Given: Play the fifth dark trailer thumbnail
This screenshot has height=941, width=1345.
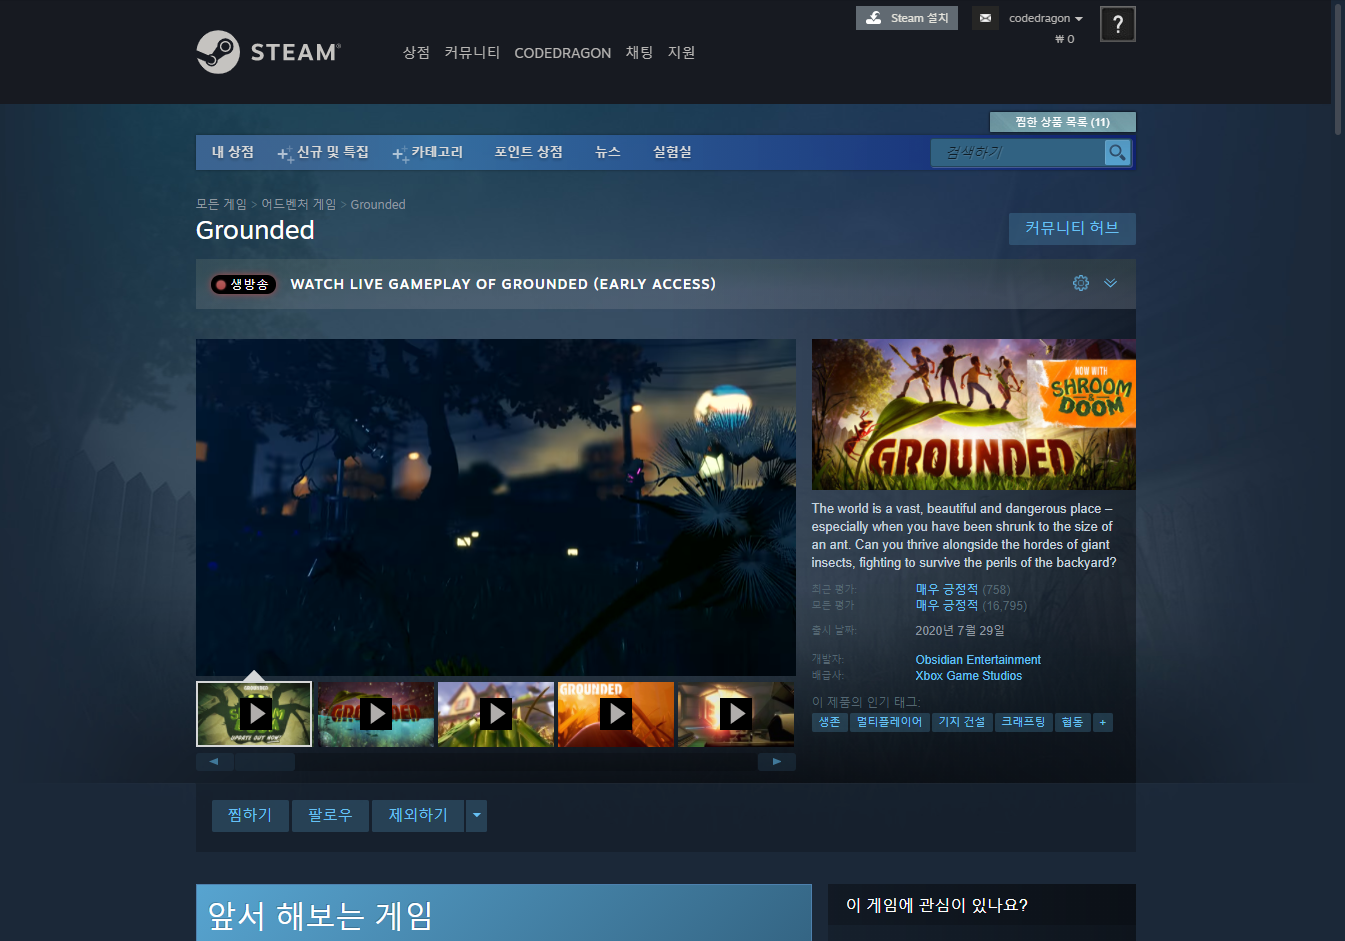Looking at the screenshot, I should pos(736,714).
